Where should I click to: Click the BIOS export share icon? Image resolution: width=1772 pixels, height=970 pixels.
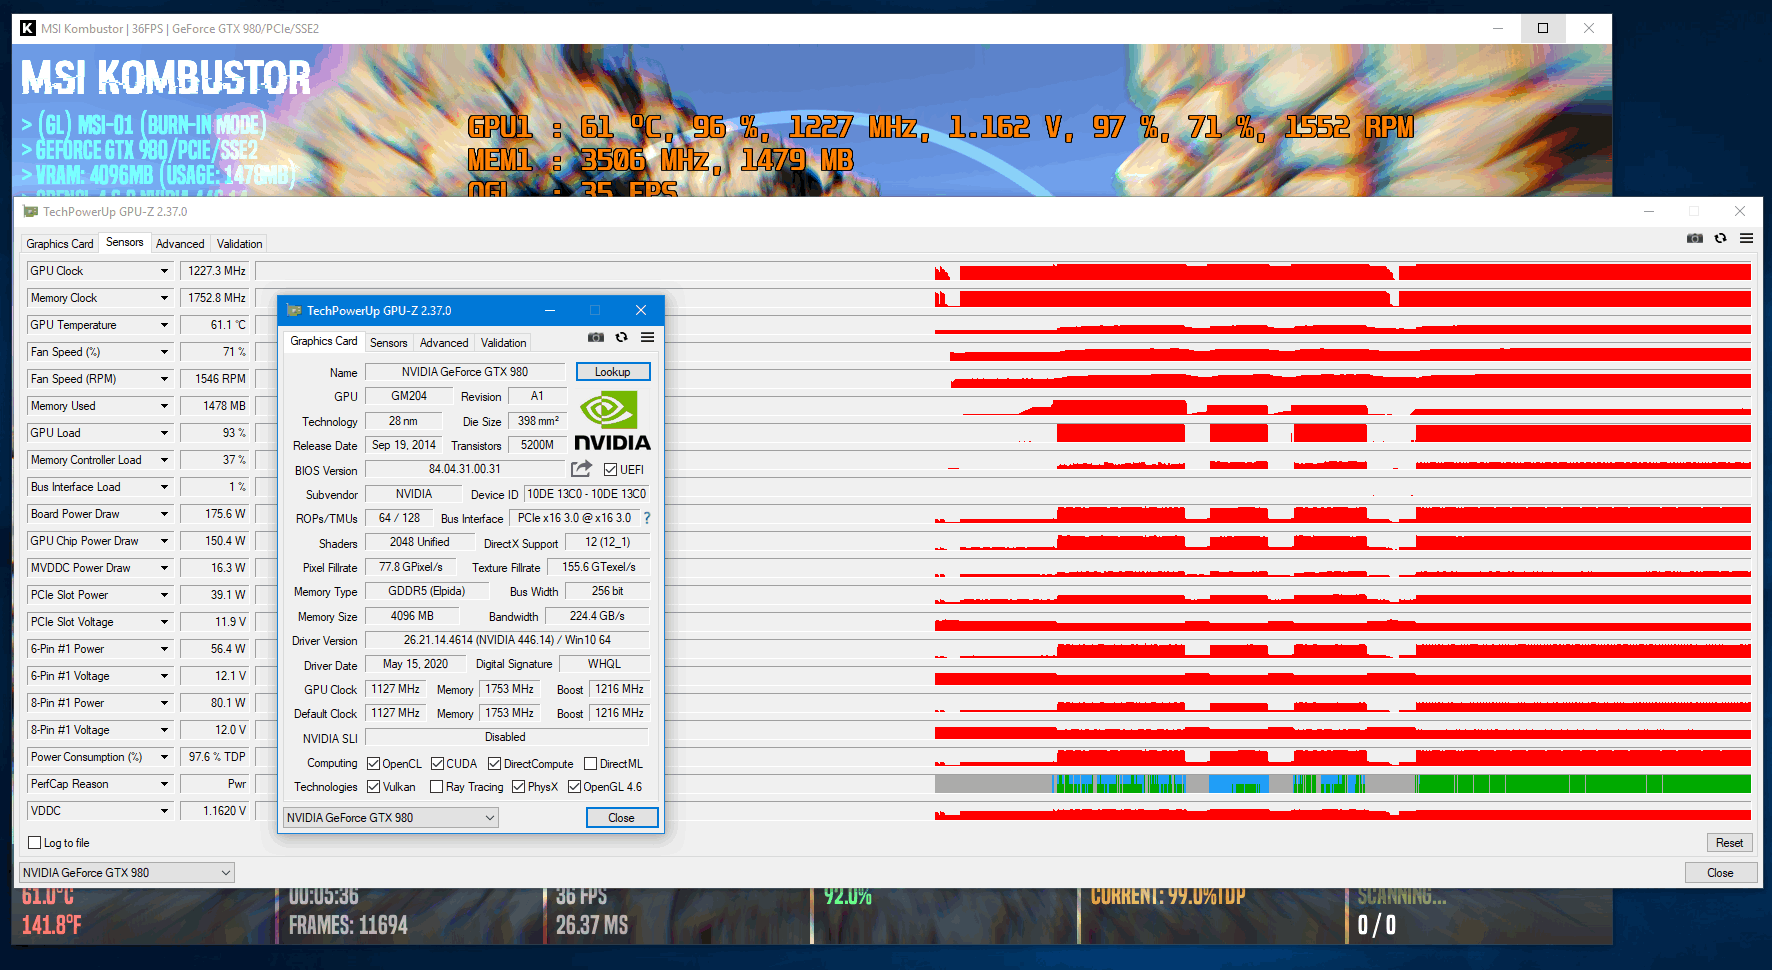click(581, 468)
